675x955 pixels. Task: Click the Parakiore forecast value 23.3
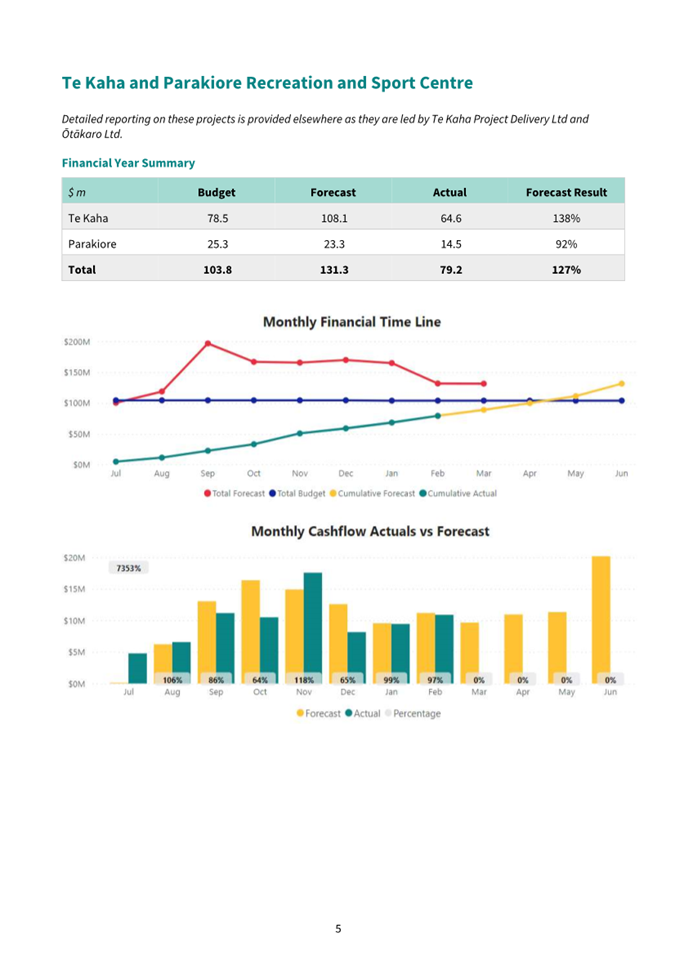(x=334, y=244)
